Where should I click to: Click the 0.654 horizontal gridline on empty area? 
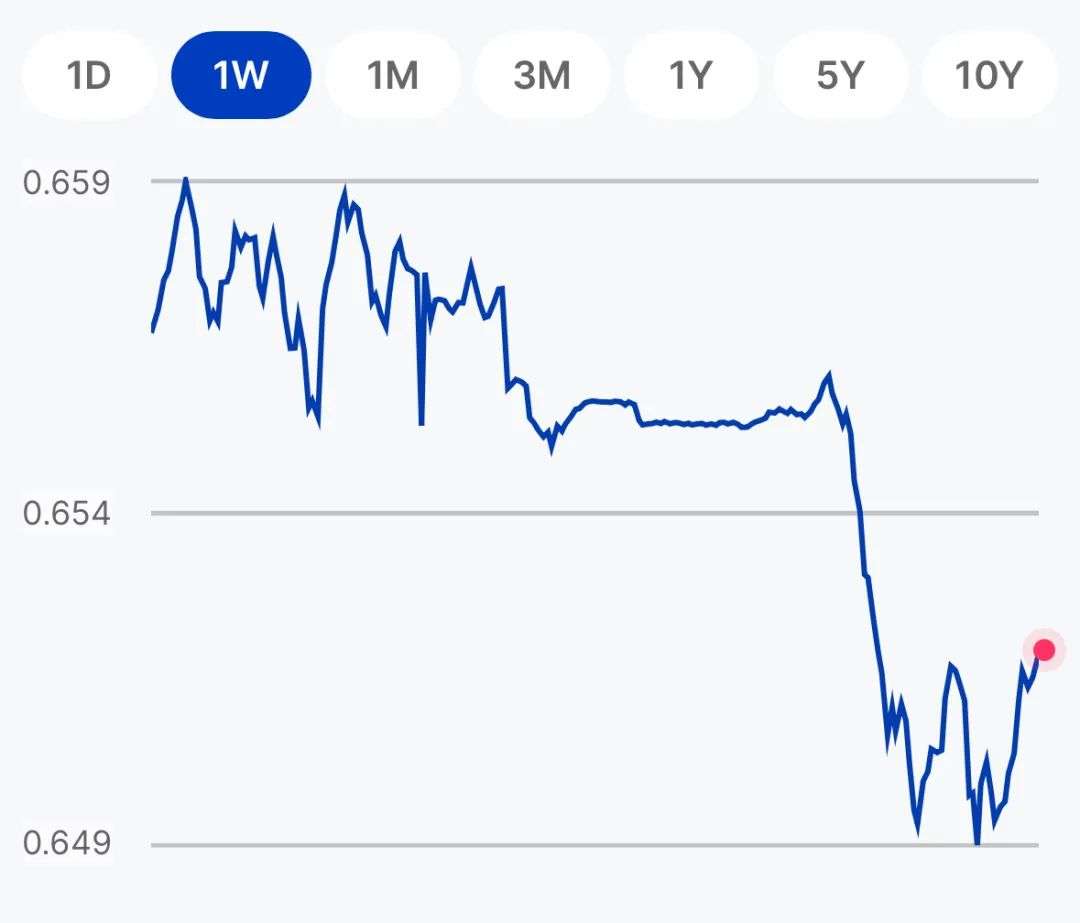coord(482,513)
